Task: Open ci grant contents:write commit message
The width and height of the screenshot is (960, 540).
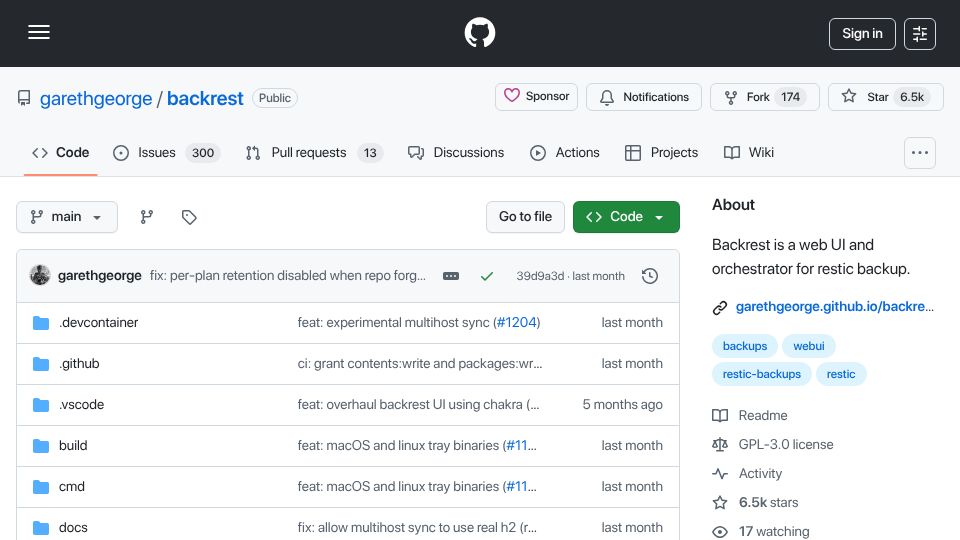Action: click(x=420, y=364)
